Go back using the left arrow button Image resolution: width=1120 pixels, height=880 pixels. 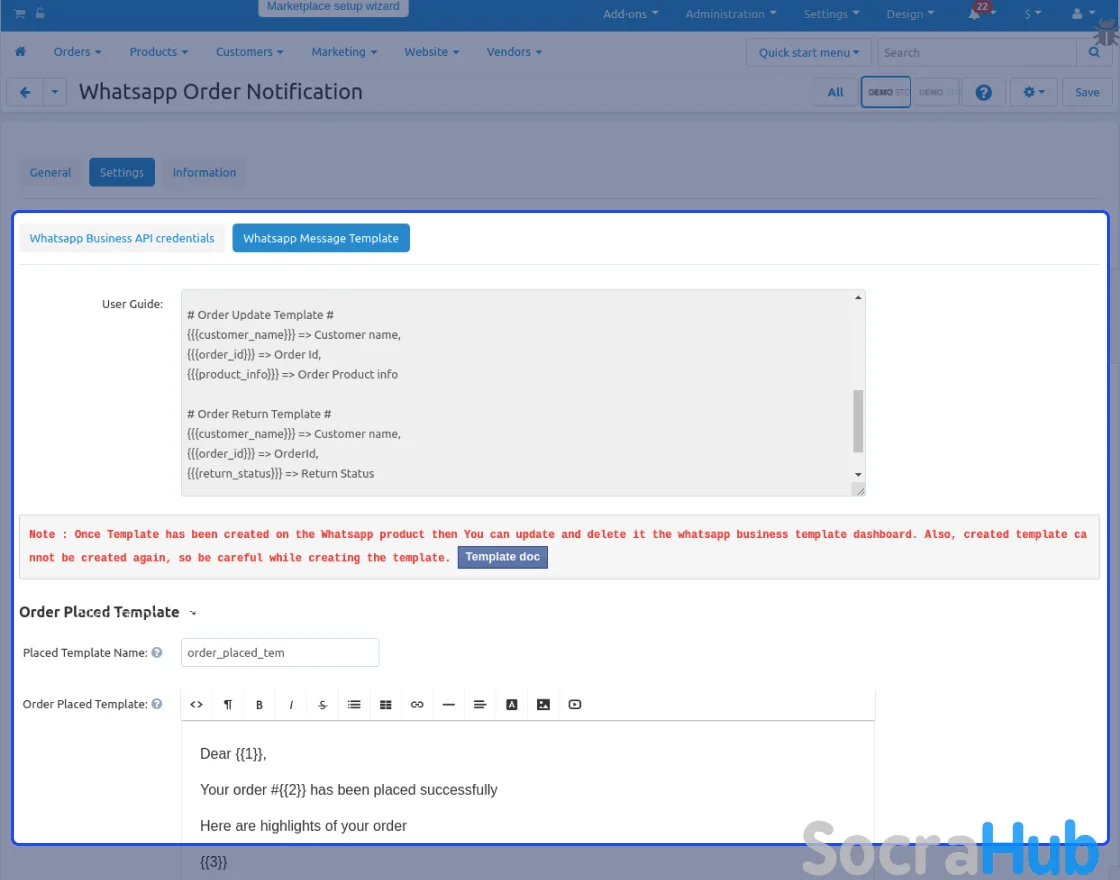click(x=25, y=92)
